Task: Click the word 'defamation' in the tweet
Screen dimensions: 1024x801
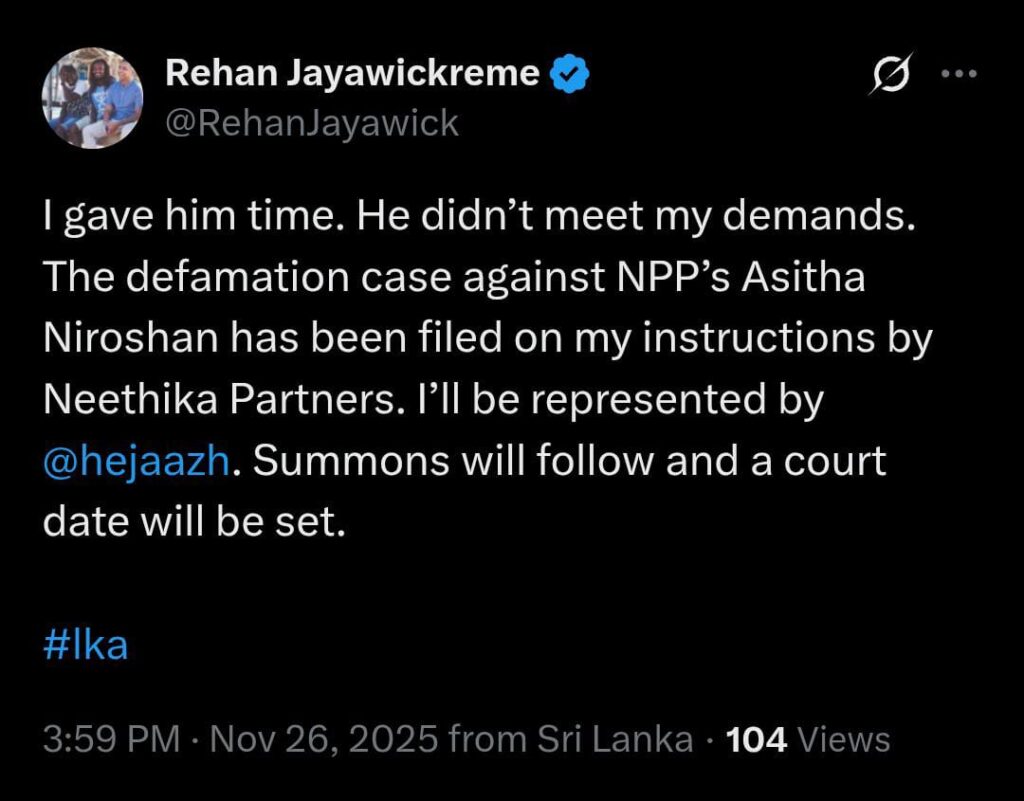Action: coord(252,278)
